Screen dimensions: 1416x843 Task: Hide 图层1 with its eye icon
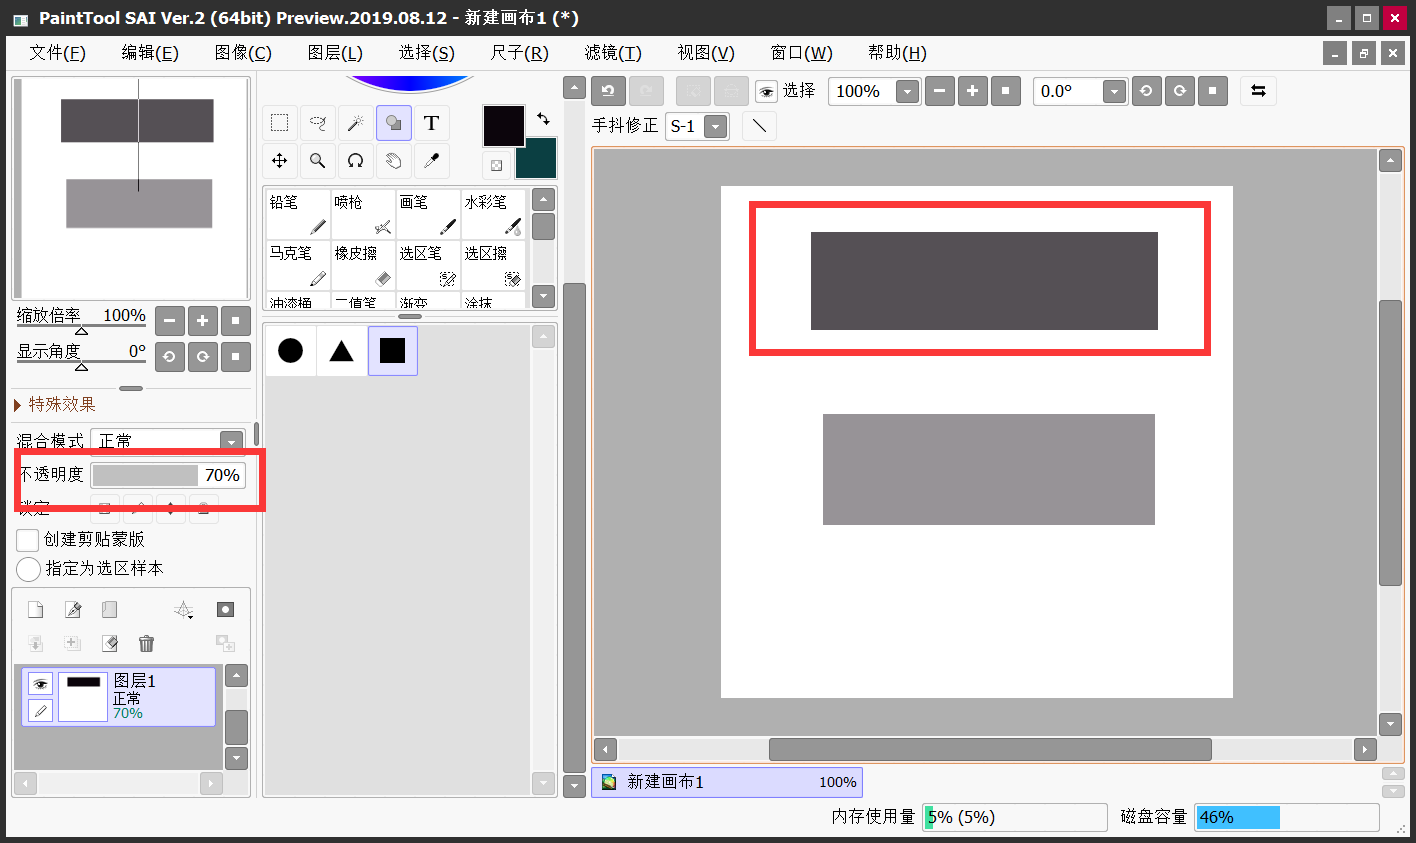point(40,684)
